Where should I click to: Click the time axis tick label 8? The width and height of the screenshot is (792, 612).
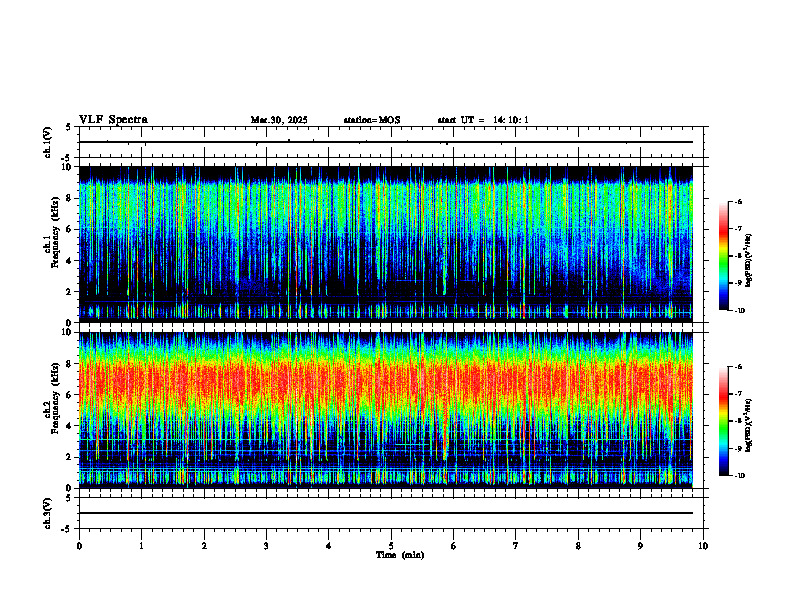(578, 546)
